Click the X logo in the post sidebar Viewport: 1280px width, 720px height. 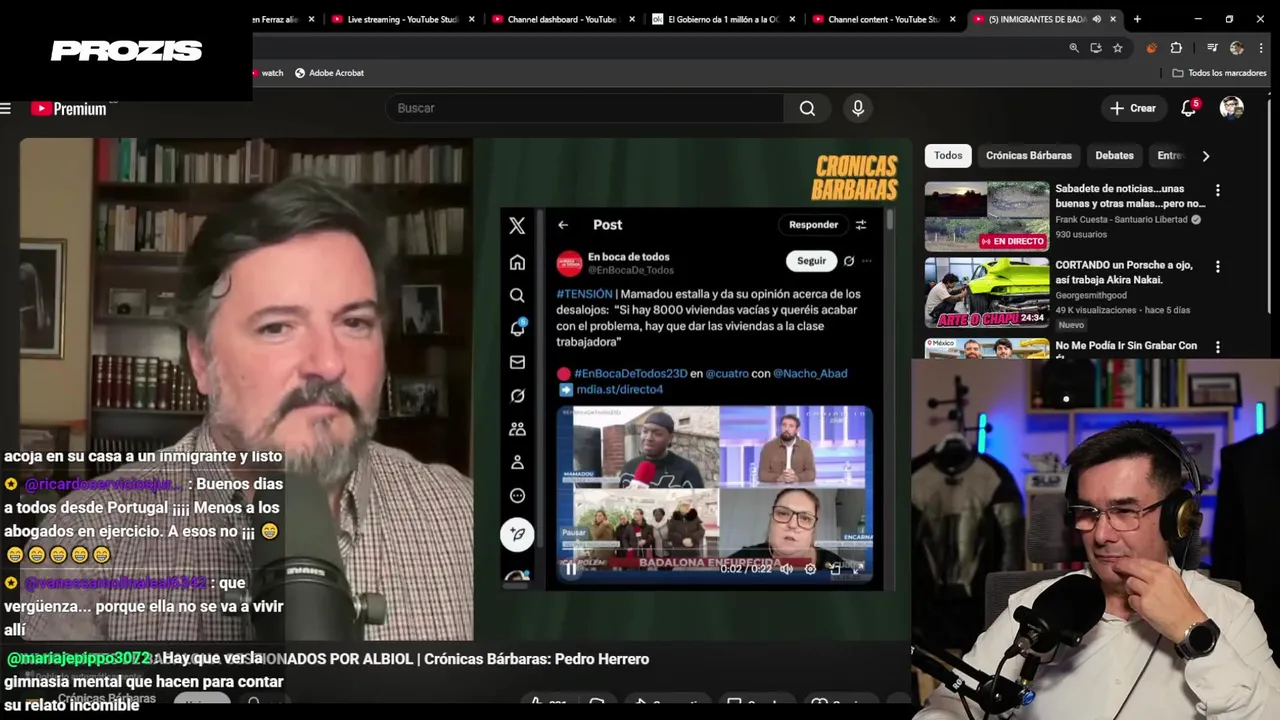(x=517, y=226)
